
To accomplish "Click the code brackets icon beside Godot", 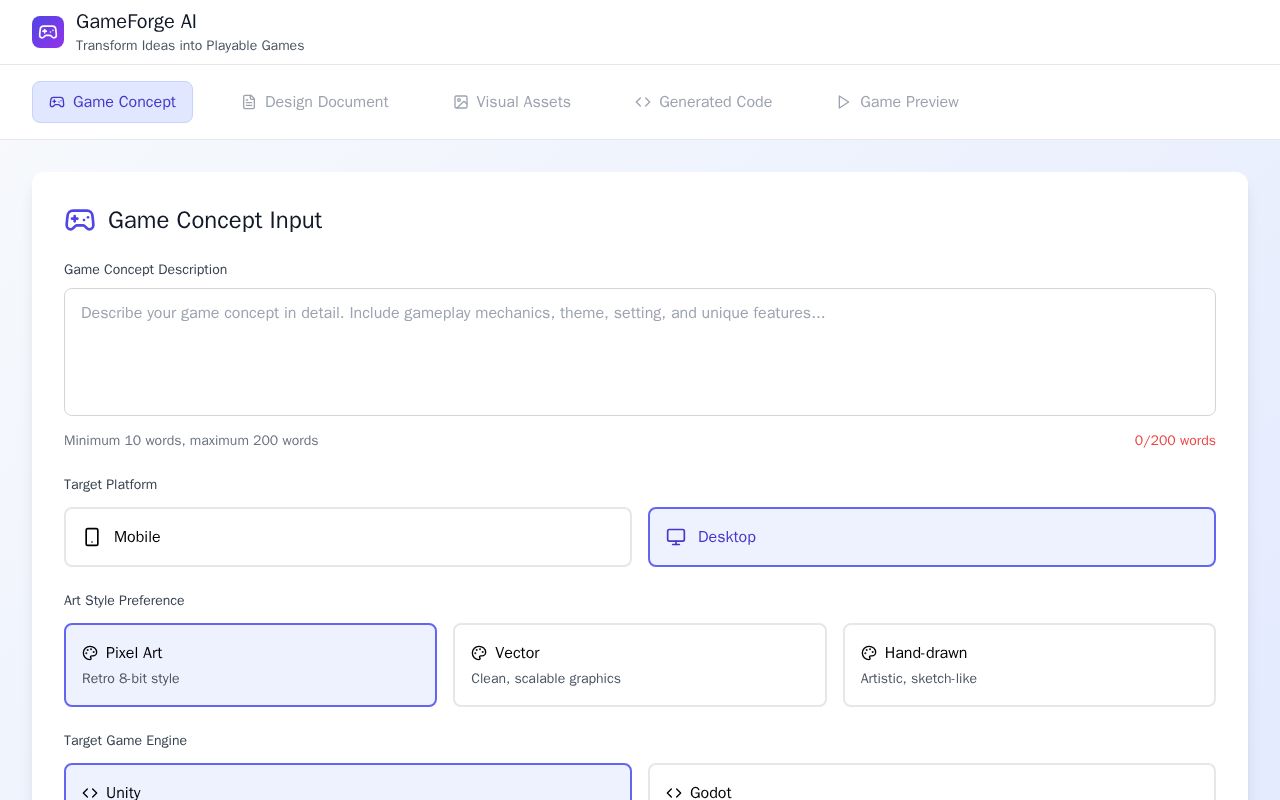I will (674, 793).
